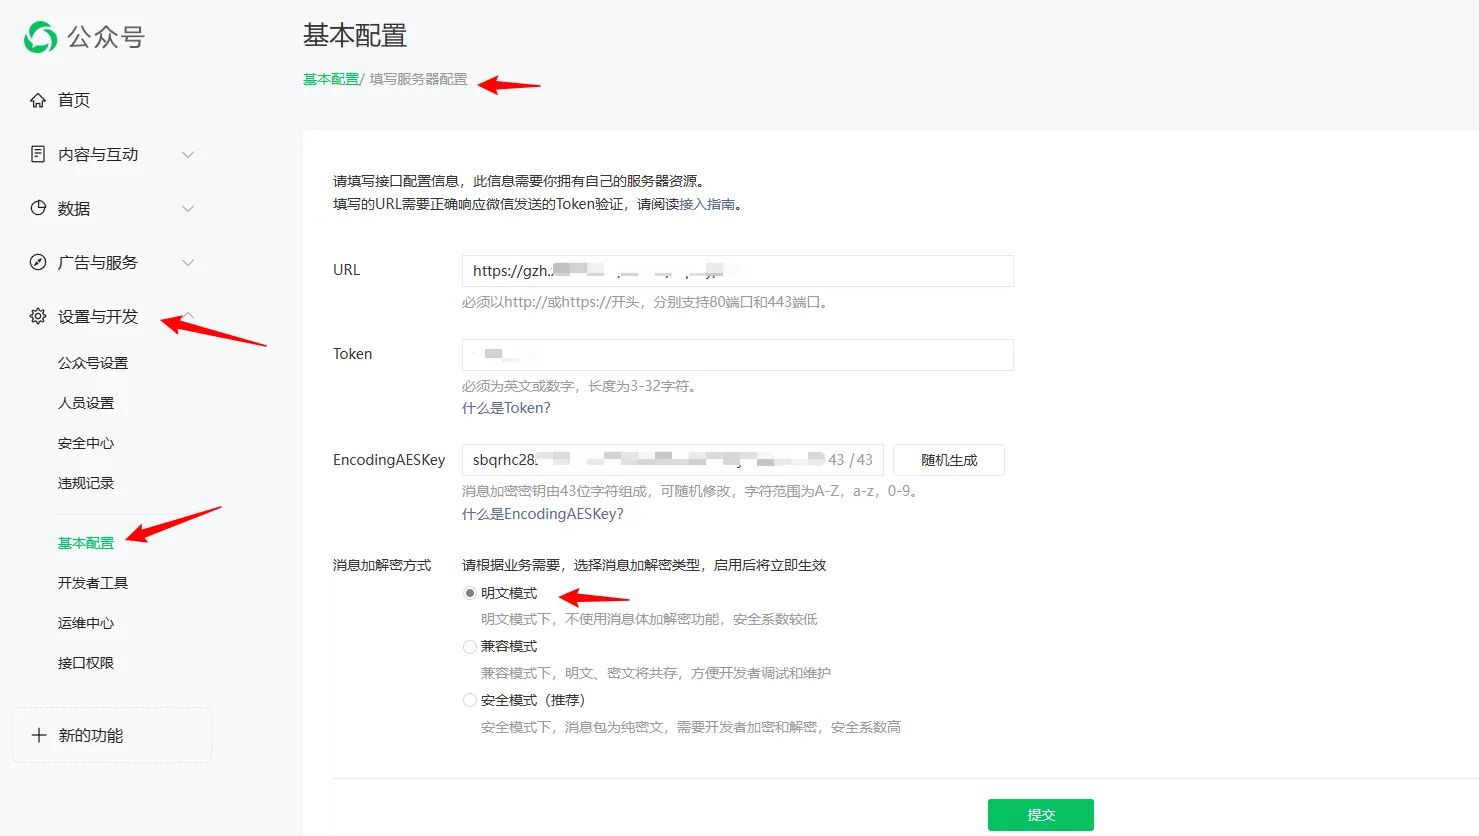This screenshot has height=836, width=1479.
Task: Expand the 数据 menu section
Action: [x=187, y=208]
